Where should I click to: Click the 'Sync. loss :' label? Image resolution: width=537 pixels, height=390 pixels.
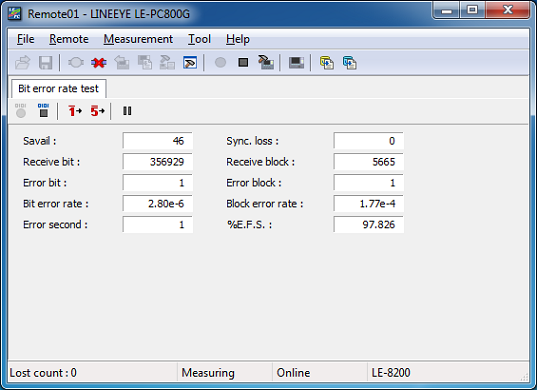(252, 141)
